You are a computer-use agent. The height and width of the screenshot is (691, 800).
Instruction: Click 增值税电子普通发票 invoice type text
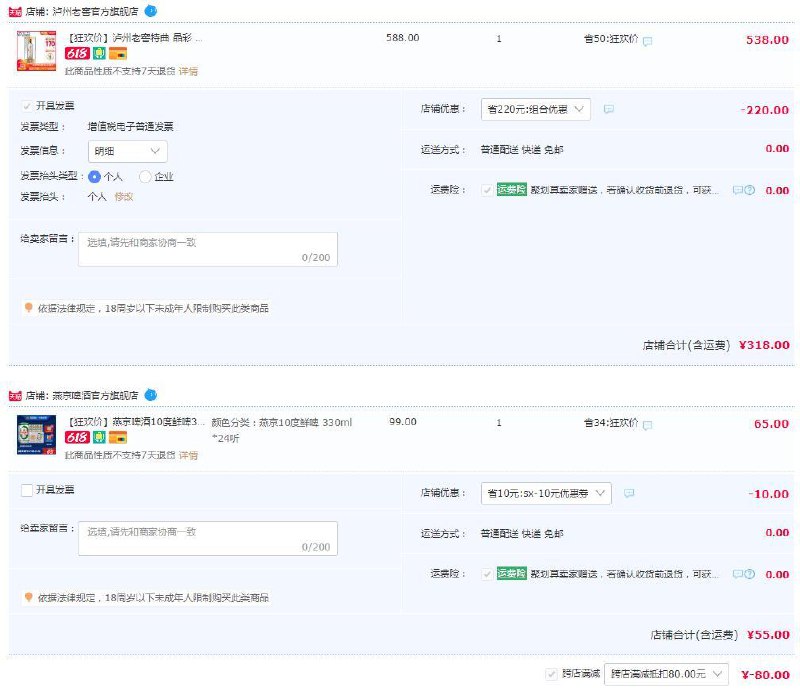pyautogui.click(x=131, y=127)
